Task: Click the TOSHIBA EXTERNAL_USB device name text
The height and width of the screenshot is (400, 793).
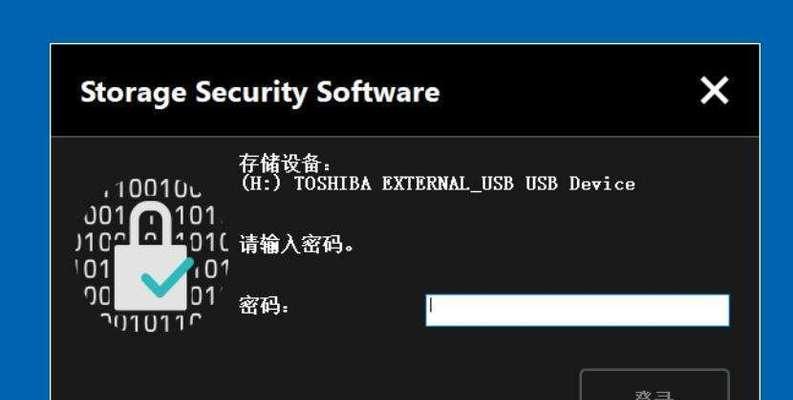Action: (403, 183)
